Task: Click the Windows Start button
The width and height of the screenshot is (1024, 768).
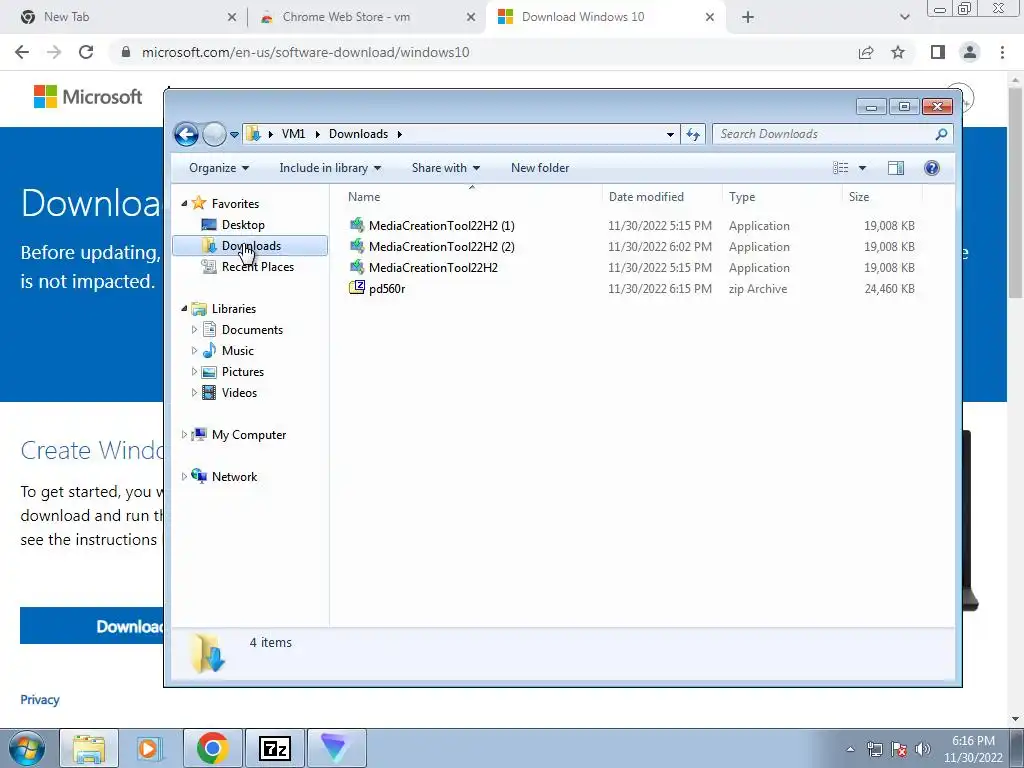Action: [x=27, y=748]
